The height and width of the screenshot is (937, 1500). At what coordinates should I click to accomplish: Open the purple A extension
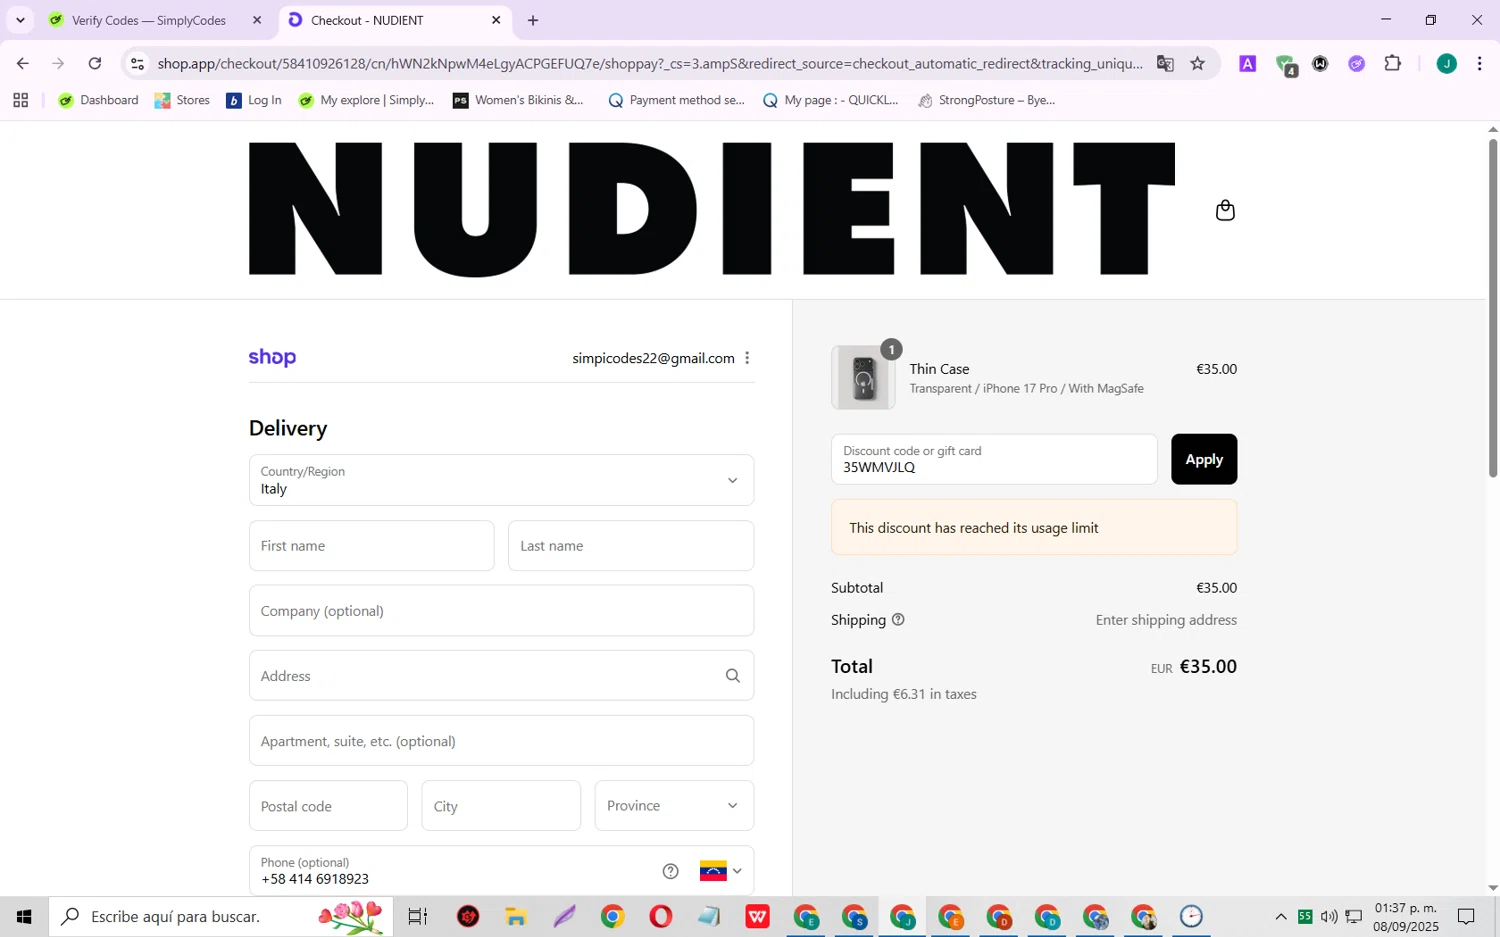(1248, 64)
